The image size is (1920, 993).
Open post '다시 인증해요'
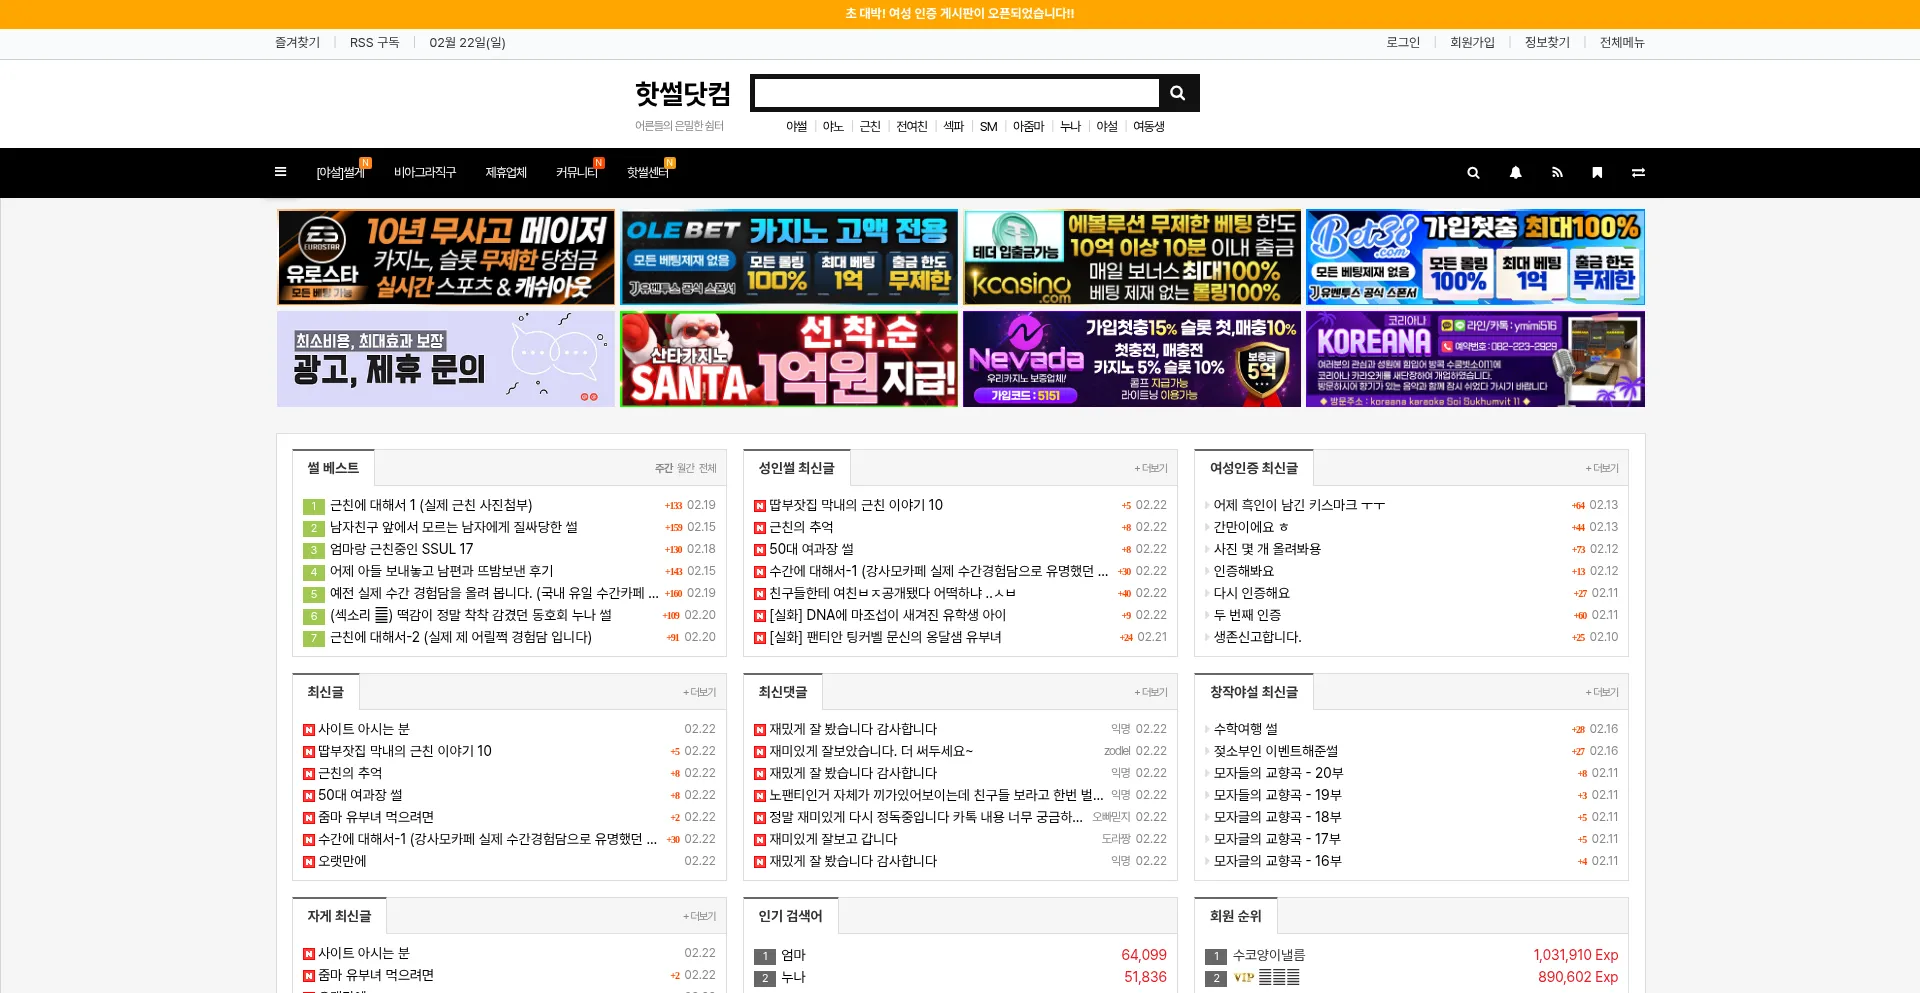coord(1252,594)
